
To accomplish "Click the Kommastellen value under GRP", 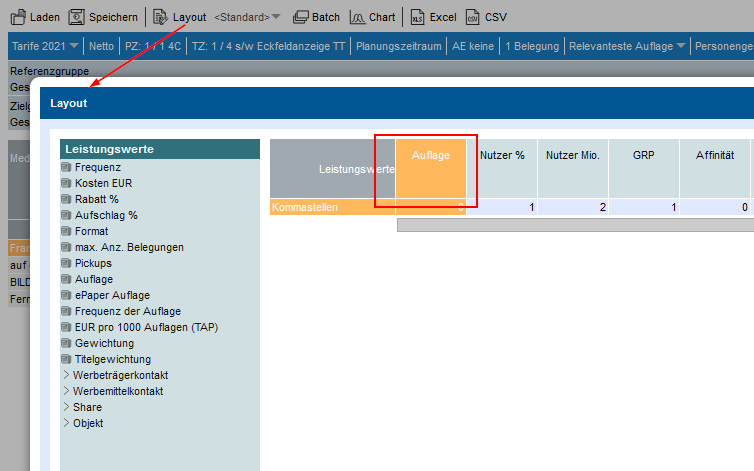I will (x=643, y=207).
